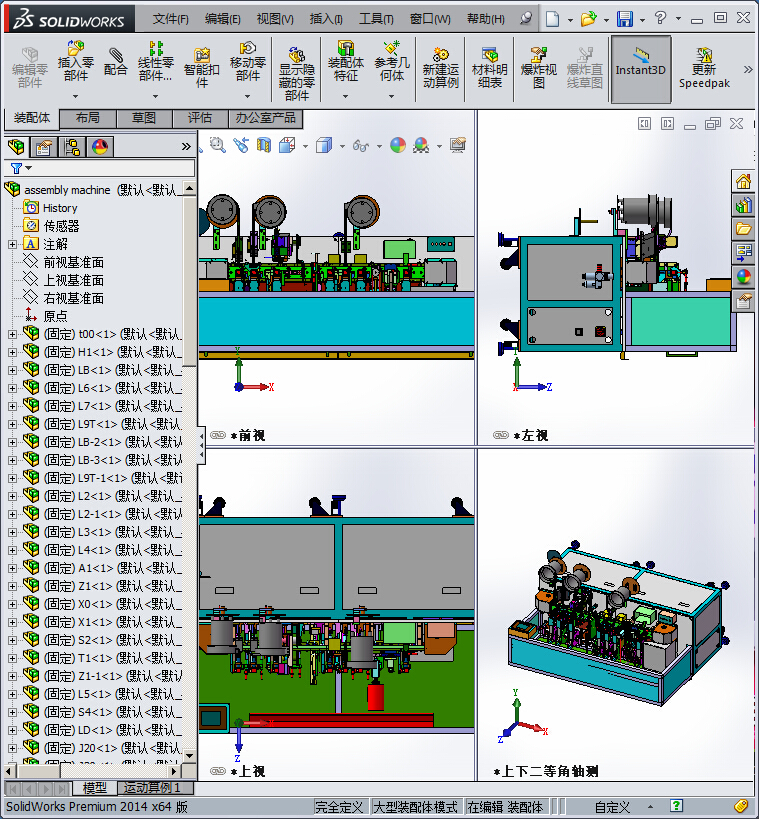Open View Settings icon in viewport toolbar

pyautogui.click(x=458, y=145)
